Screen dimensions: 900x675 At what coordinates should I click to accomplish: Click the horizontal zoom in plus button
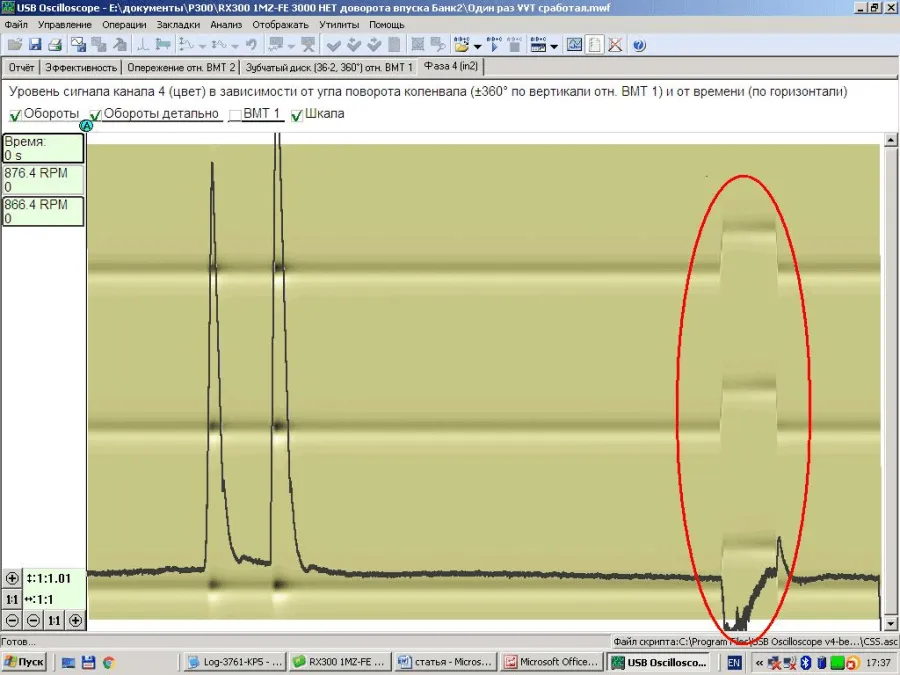coord(75,620)
